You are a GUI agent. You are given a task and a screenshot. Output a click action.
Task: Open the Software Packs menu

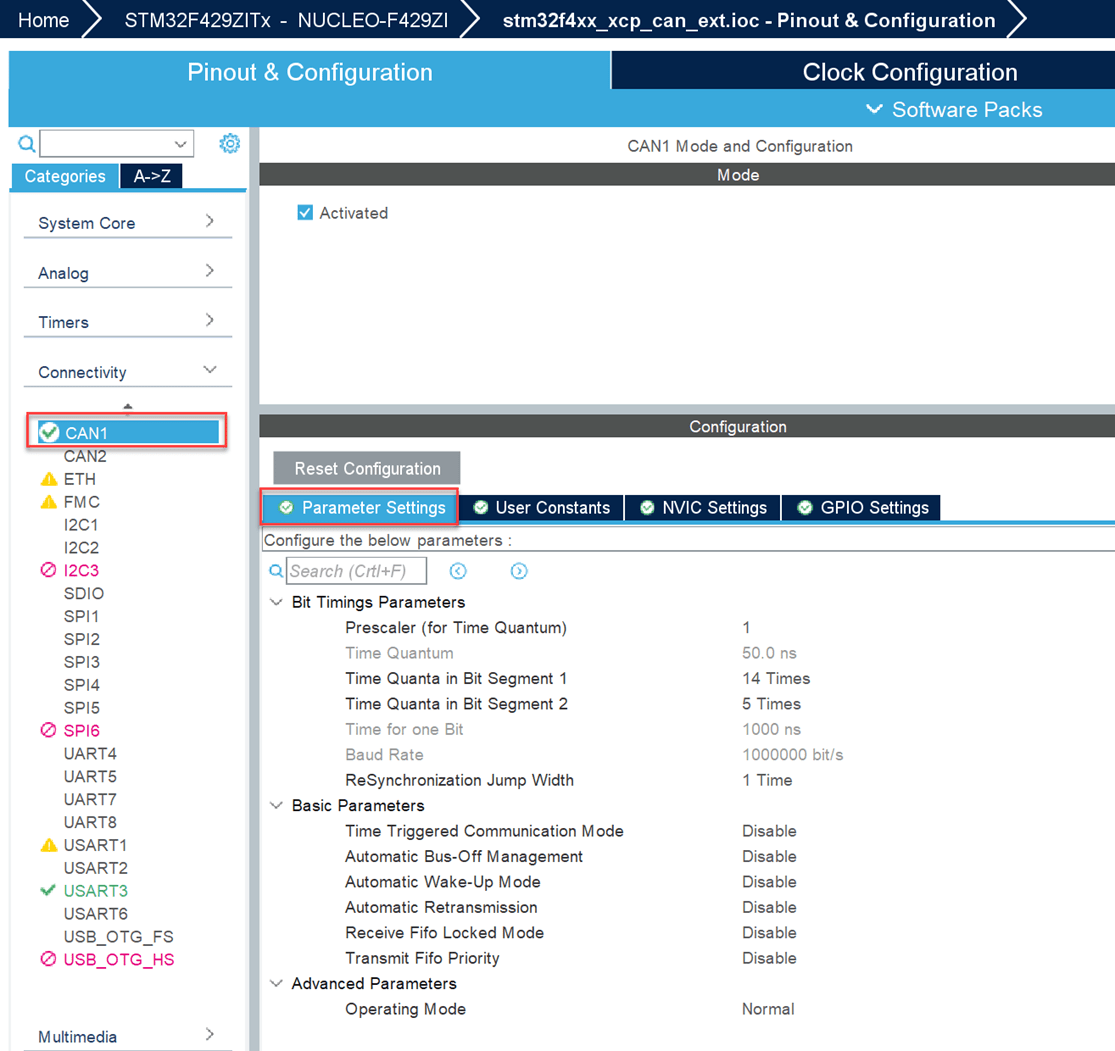pos(954,110)
